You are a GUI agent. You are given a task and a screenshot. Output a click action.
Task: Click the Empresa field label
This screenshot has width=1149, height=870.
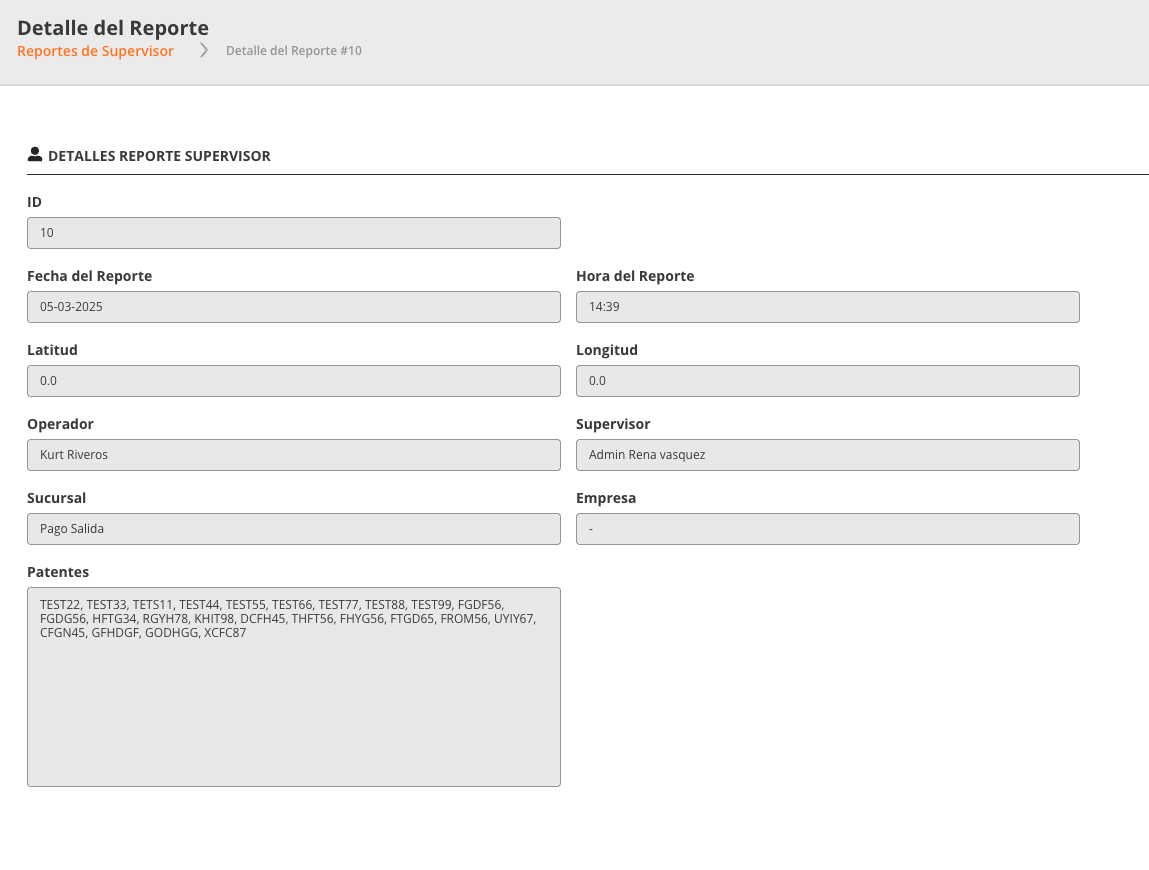[606, 498]
